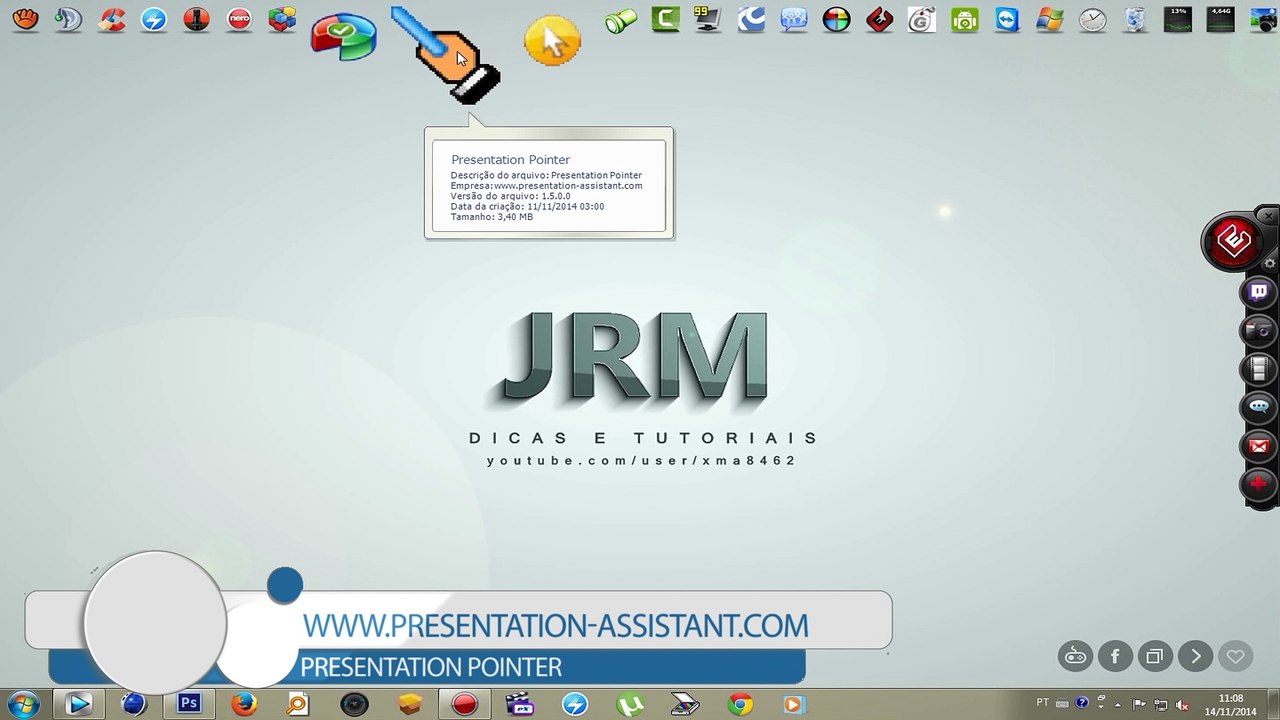Launch Camtasia from the top dock
The width and height of the screenshot is (1280, 720).
point(665,19)
